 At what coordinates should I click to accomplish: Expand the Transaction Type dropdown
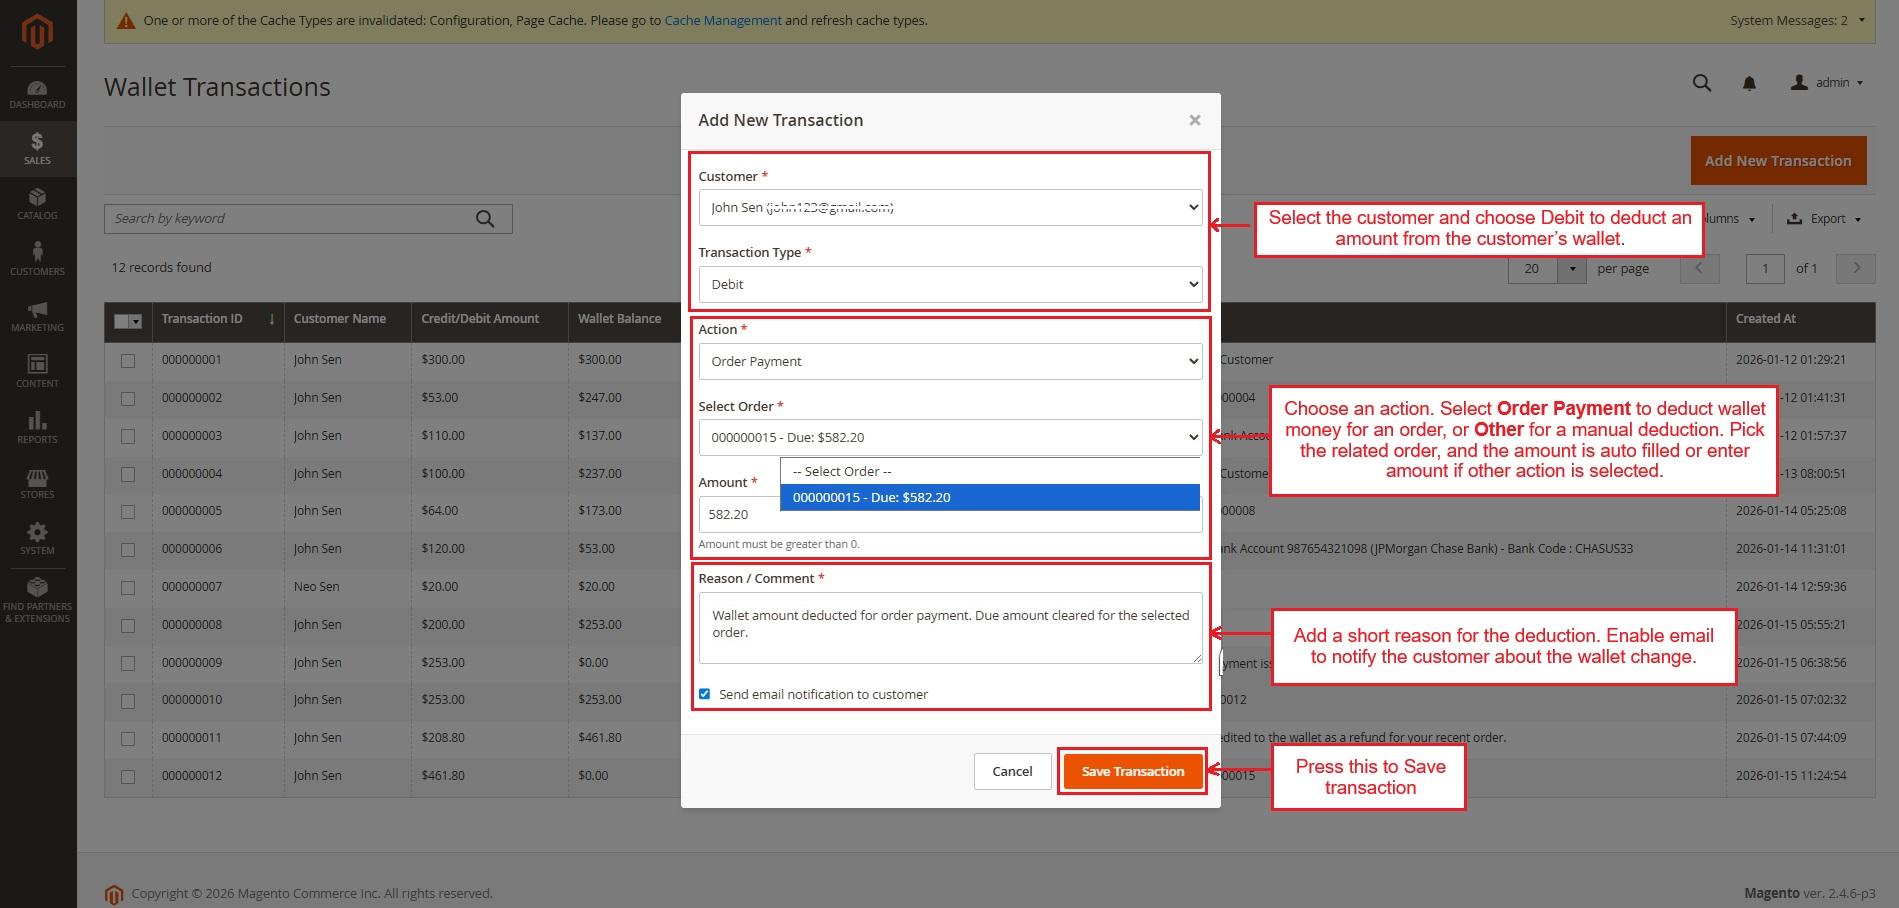point(950,285)
